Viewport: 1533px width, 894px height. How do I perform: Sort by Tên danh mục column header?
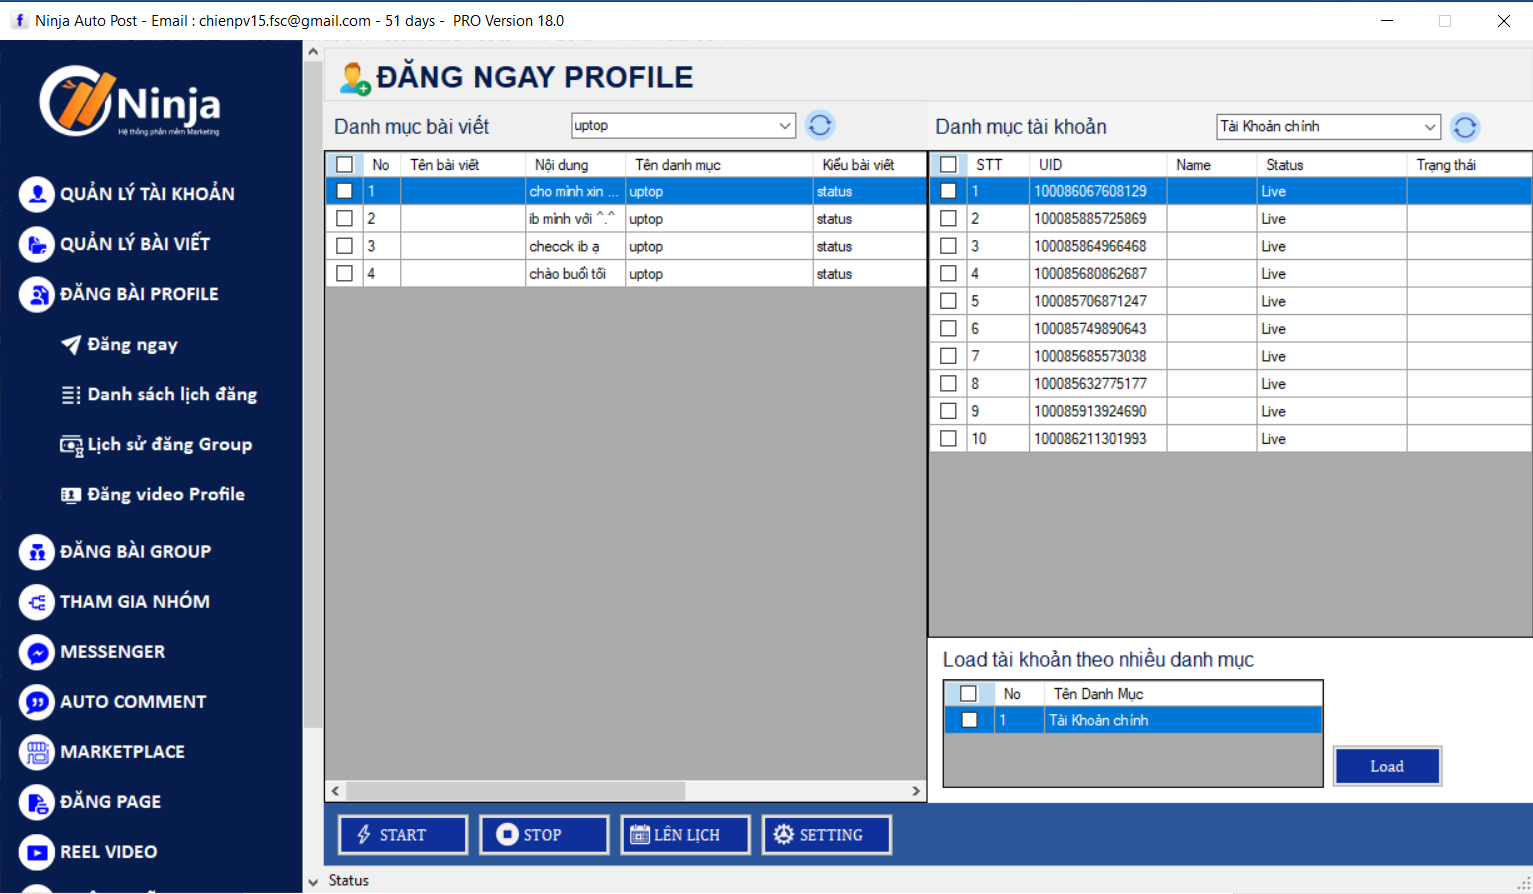[x=719, y=164]
